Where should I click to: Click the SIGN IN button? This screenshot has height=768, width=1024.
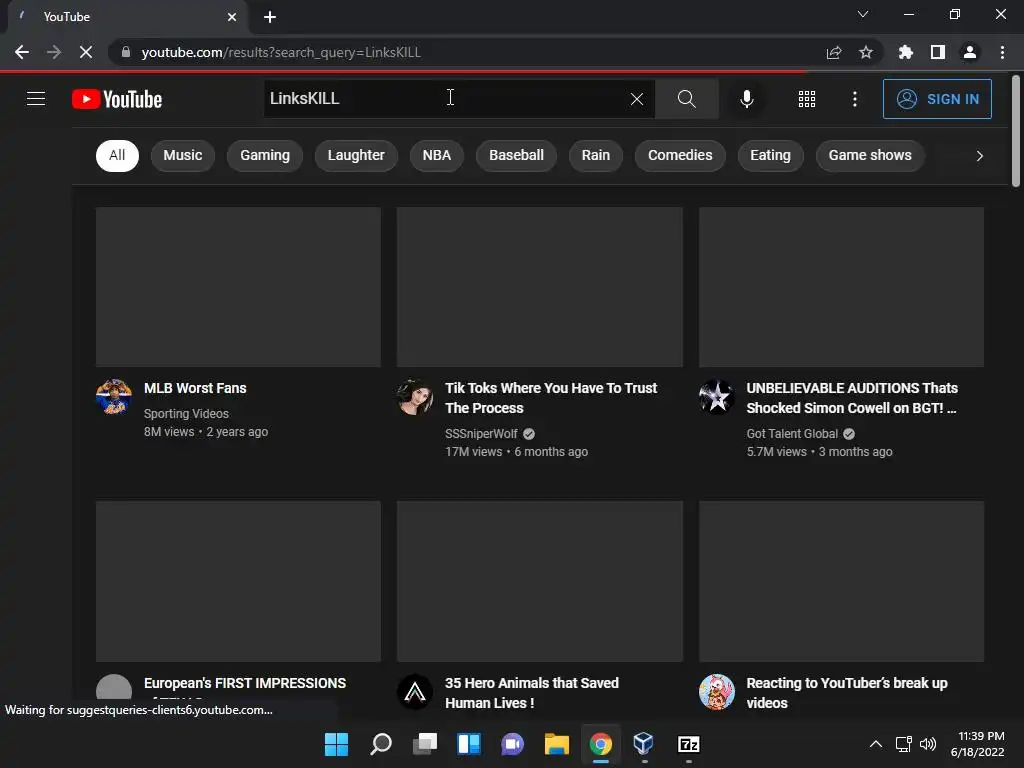(937, 99)
